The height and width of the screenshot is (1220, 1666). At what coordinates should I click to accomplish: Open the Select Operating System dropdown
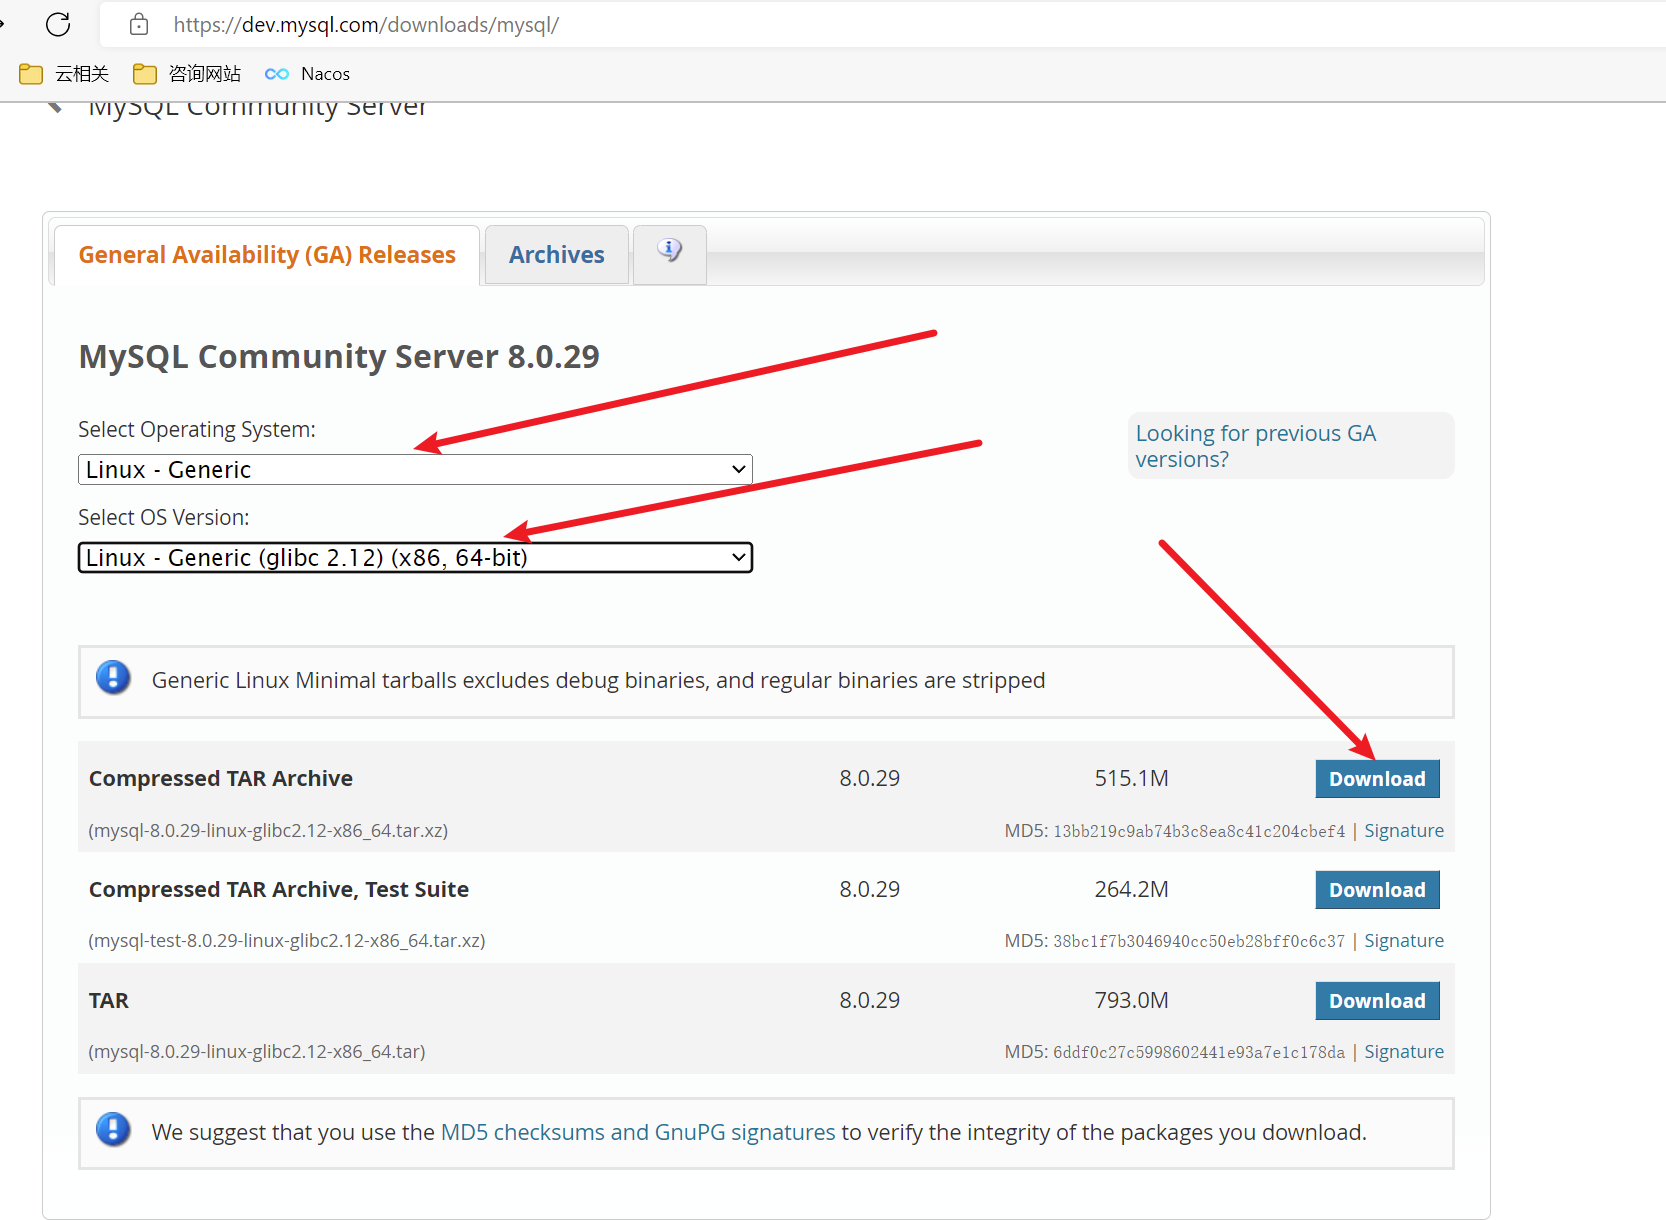coord(415,470)
